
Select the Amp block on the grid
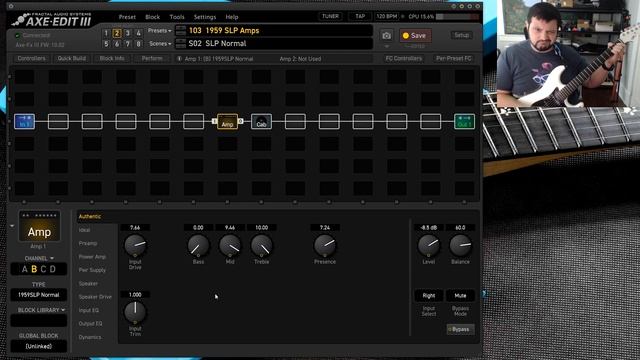227,122
